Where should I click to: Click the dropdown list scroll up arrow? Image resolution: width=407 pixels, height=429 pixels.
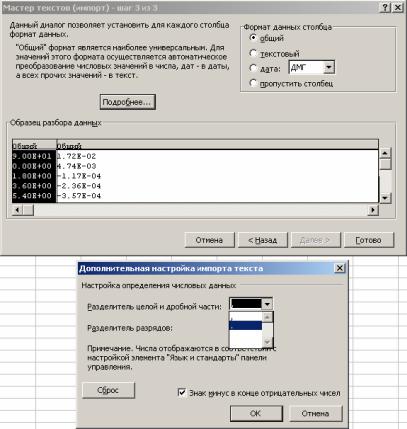pyautogui.click(x=267, y=317)
